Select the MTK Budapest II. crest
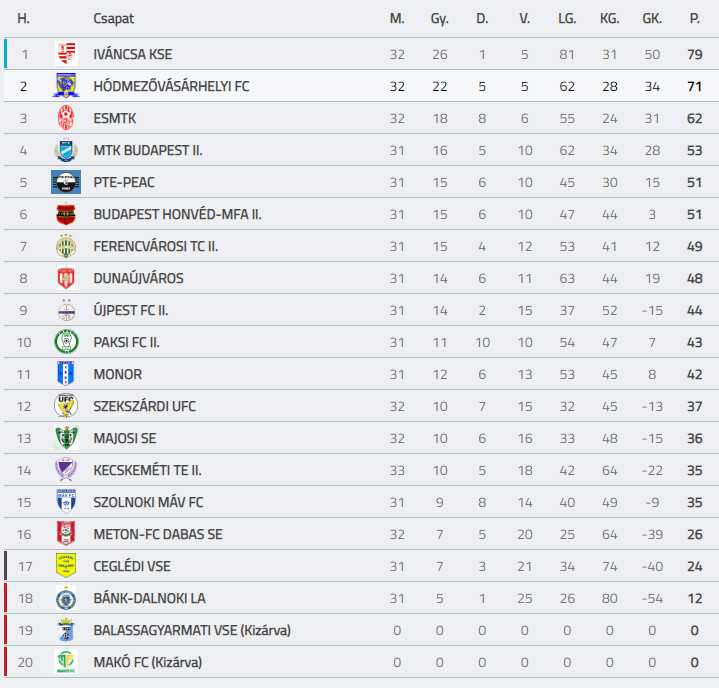 click(x=66, y=150)
